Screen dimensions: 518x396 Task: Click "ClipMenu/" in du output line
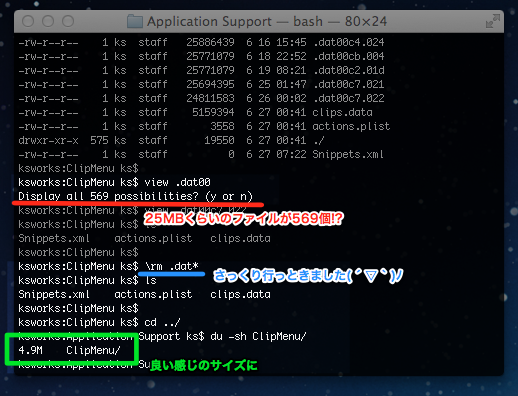pos(93,350)
